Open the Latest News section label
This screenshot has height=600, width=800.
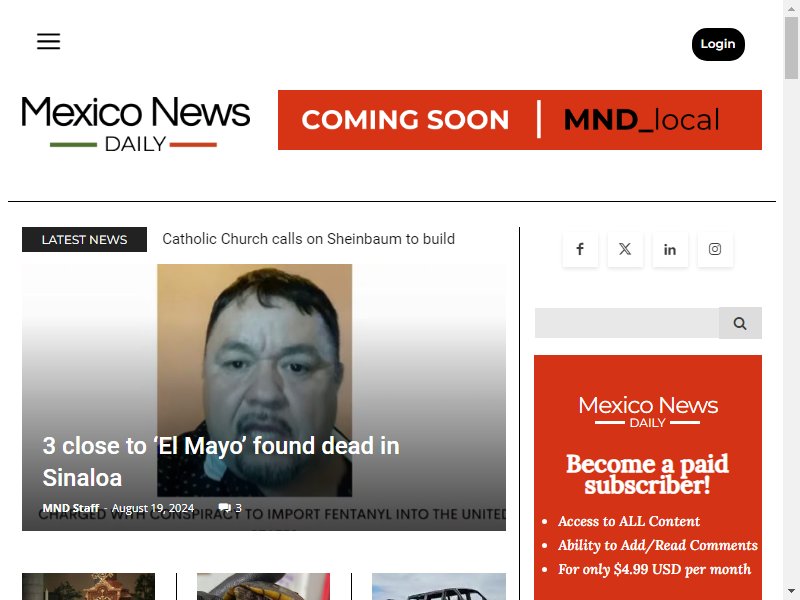(84, 239)
